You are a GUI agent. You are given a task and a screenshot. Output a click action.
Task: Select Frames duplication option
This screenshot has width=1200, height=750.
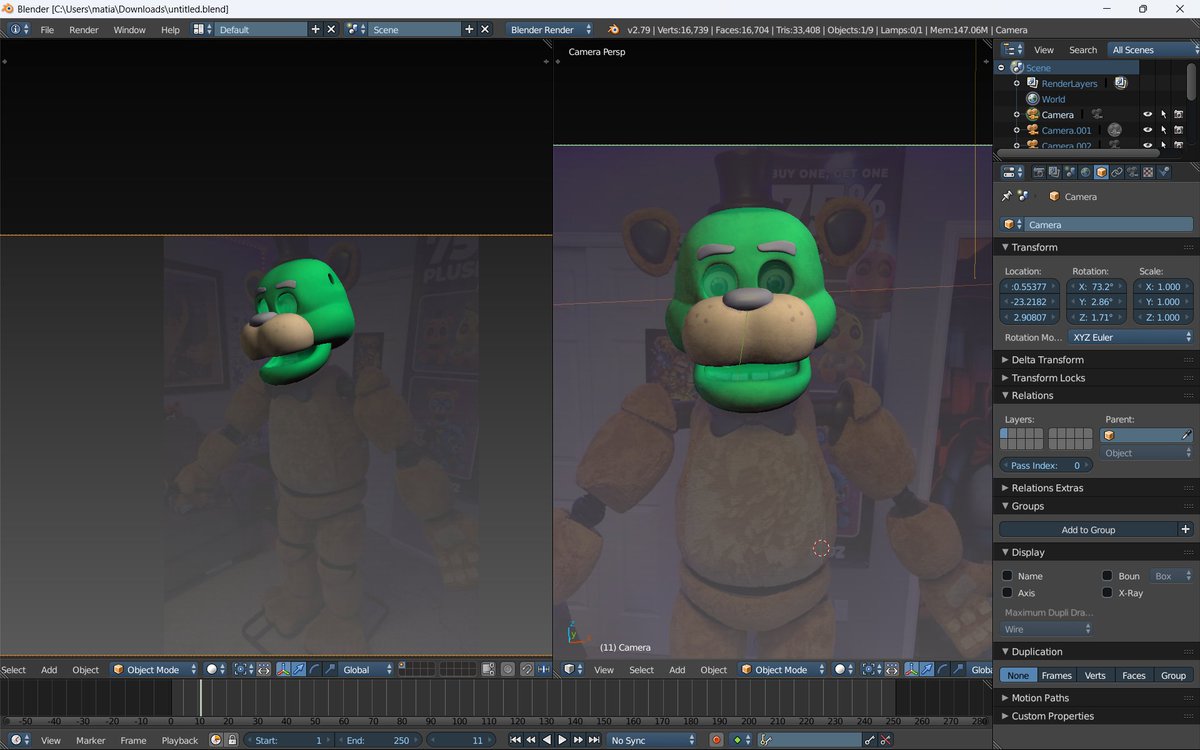pyautogui.click(x=1056, y=675)
